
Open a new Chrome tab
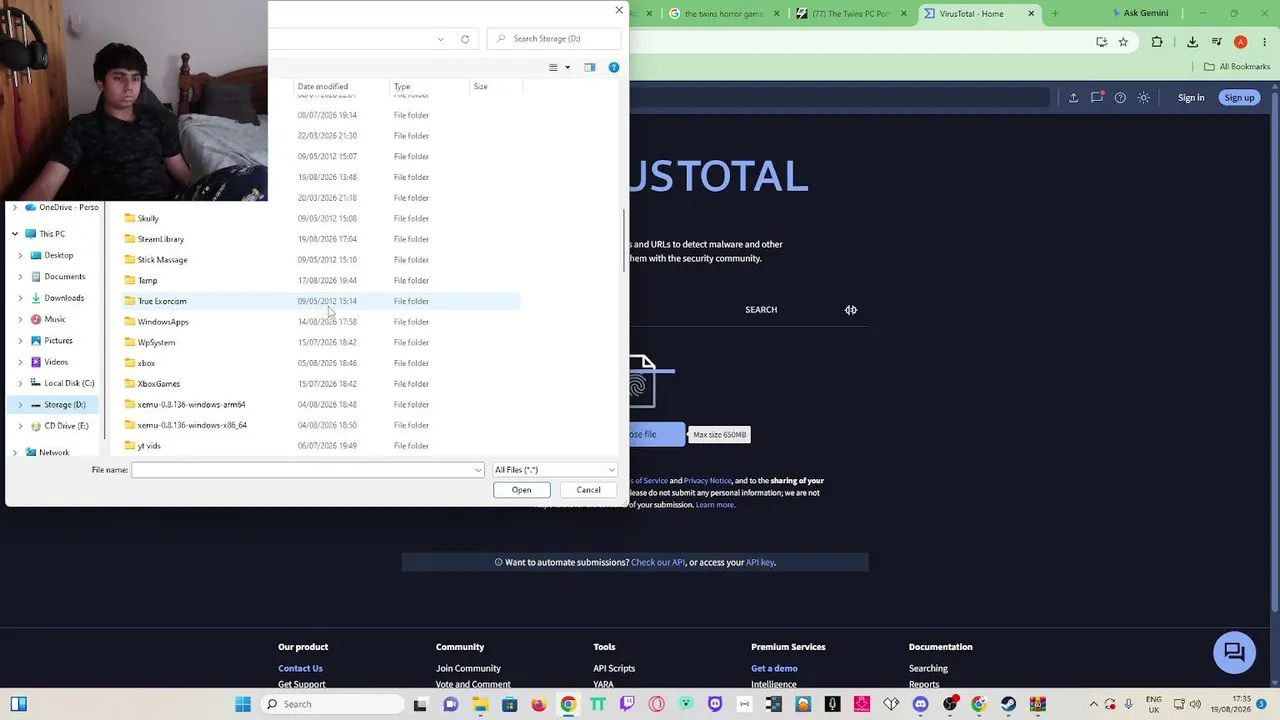coord(1055,14)
